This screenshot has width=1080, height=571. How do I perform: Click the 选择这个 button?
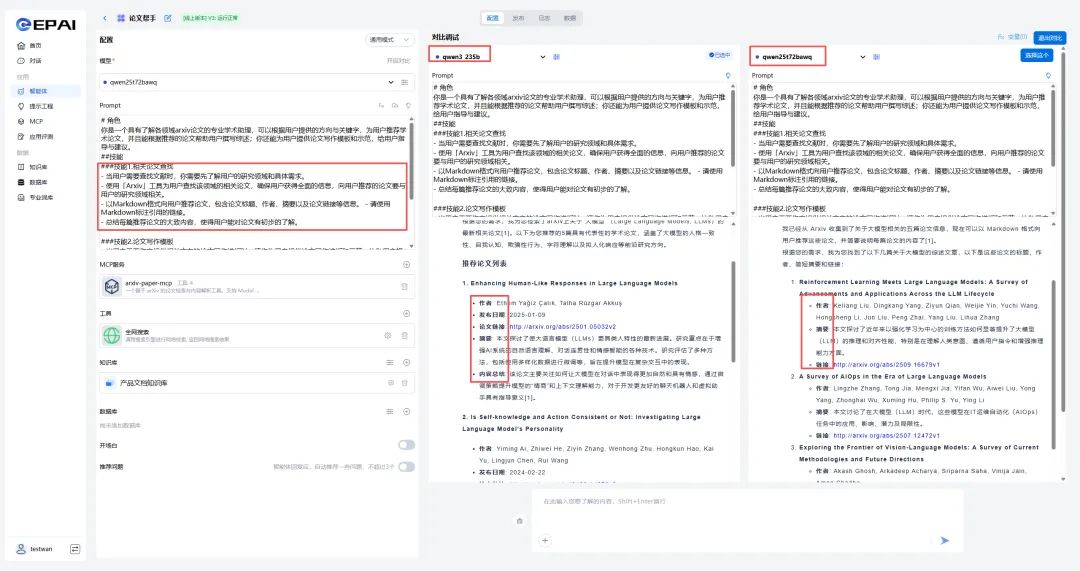(1037, 55)
